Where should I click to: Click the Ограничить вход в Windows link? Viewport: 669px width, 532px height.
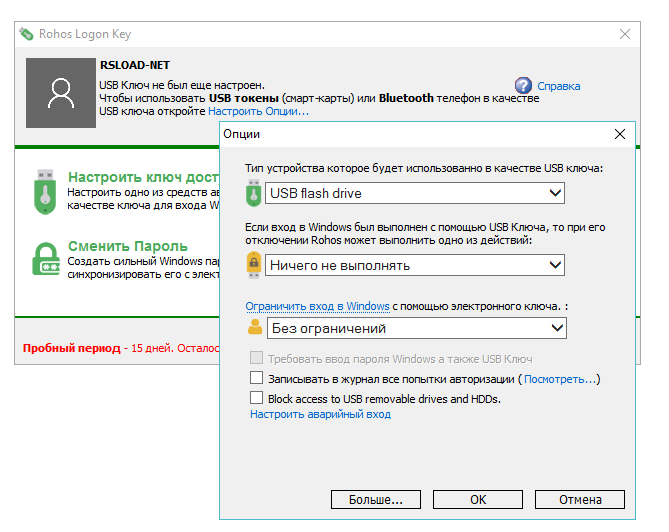[x=317, y=306]
